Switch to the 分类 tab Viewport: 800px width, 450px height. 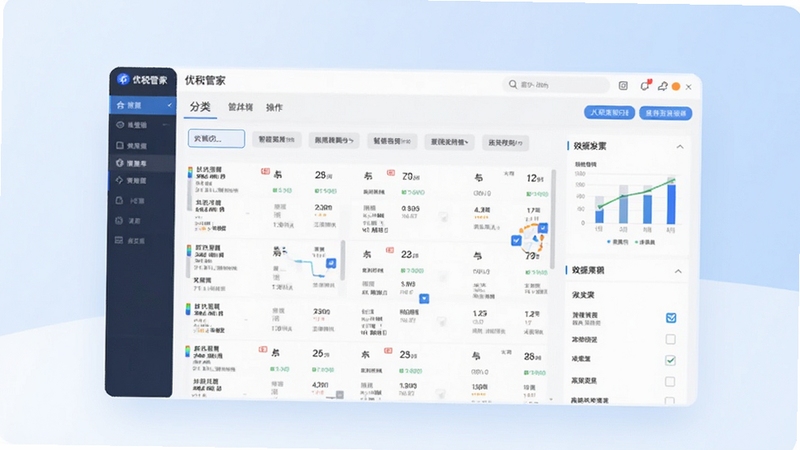tap(200, 107)
